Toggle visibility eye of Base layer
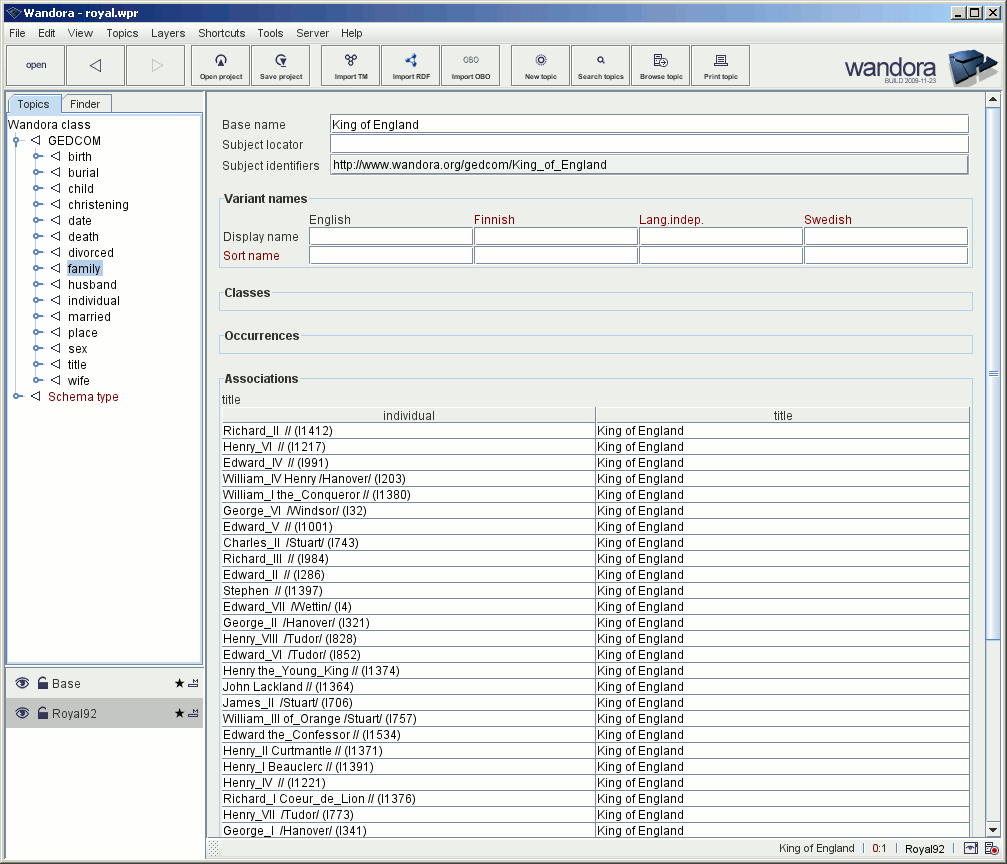1007x864 pixels. [x=22, y=684]
